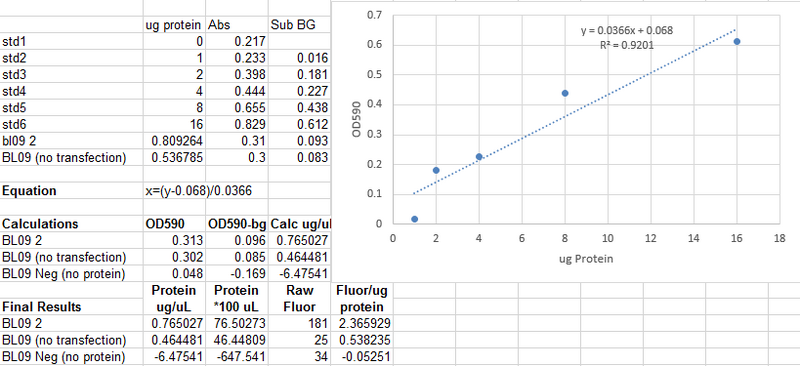The width and height of the screenshot is (800, 366).
Task: Select OD590 value 0.048
Action: pos(174,274)
